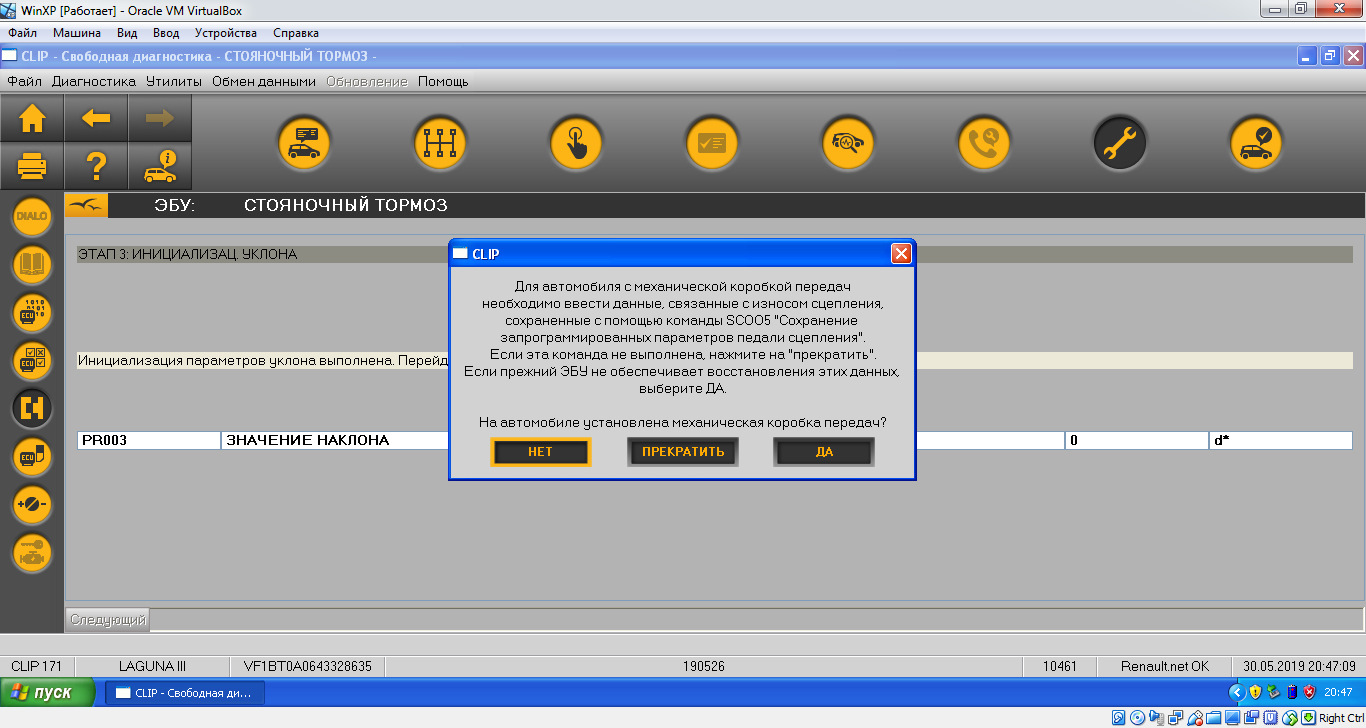Click the back arrow navigation icon

[96, 119]
